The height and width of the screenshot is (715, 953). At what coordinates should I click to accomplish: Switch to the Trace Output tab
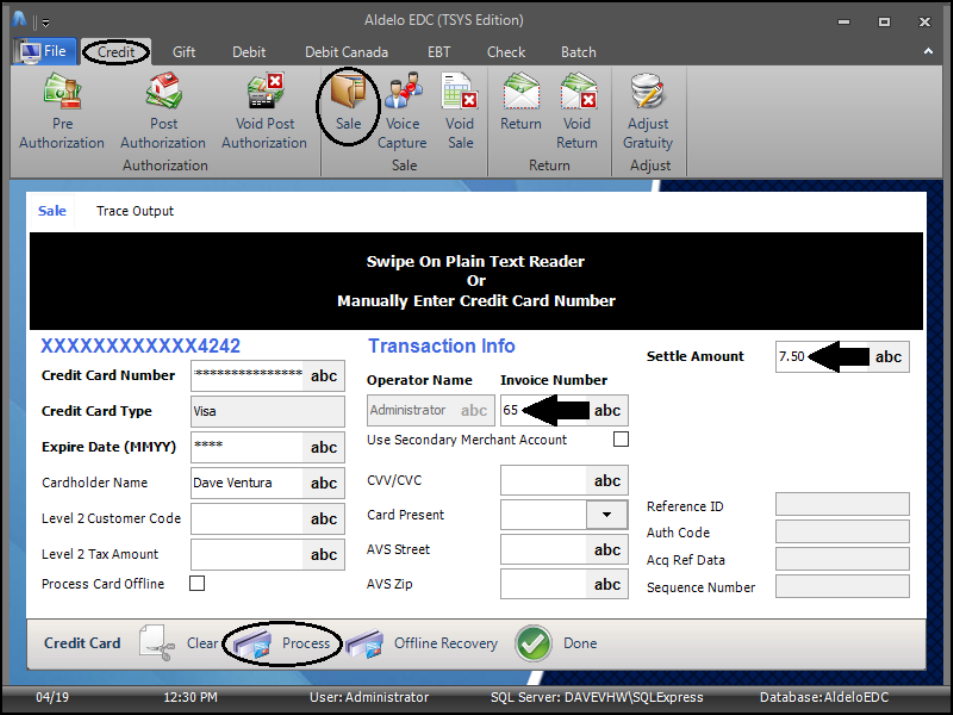click(134, 211)
